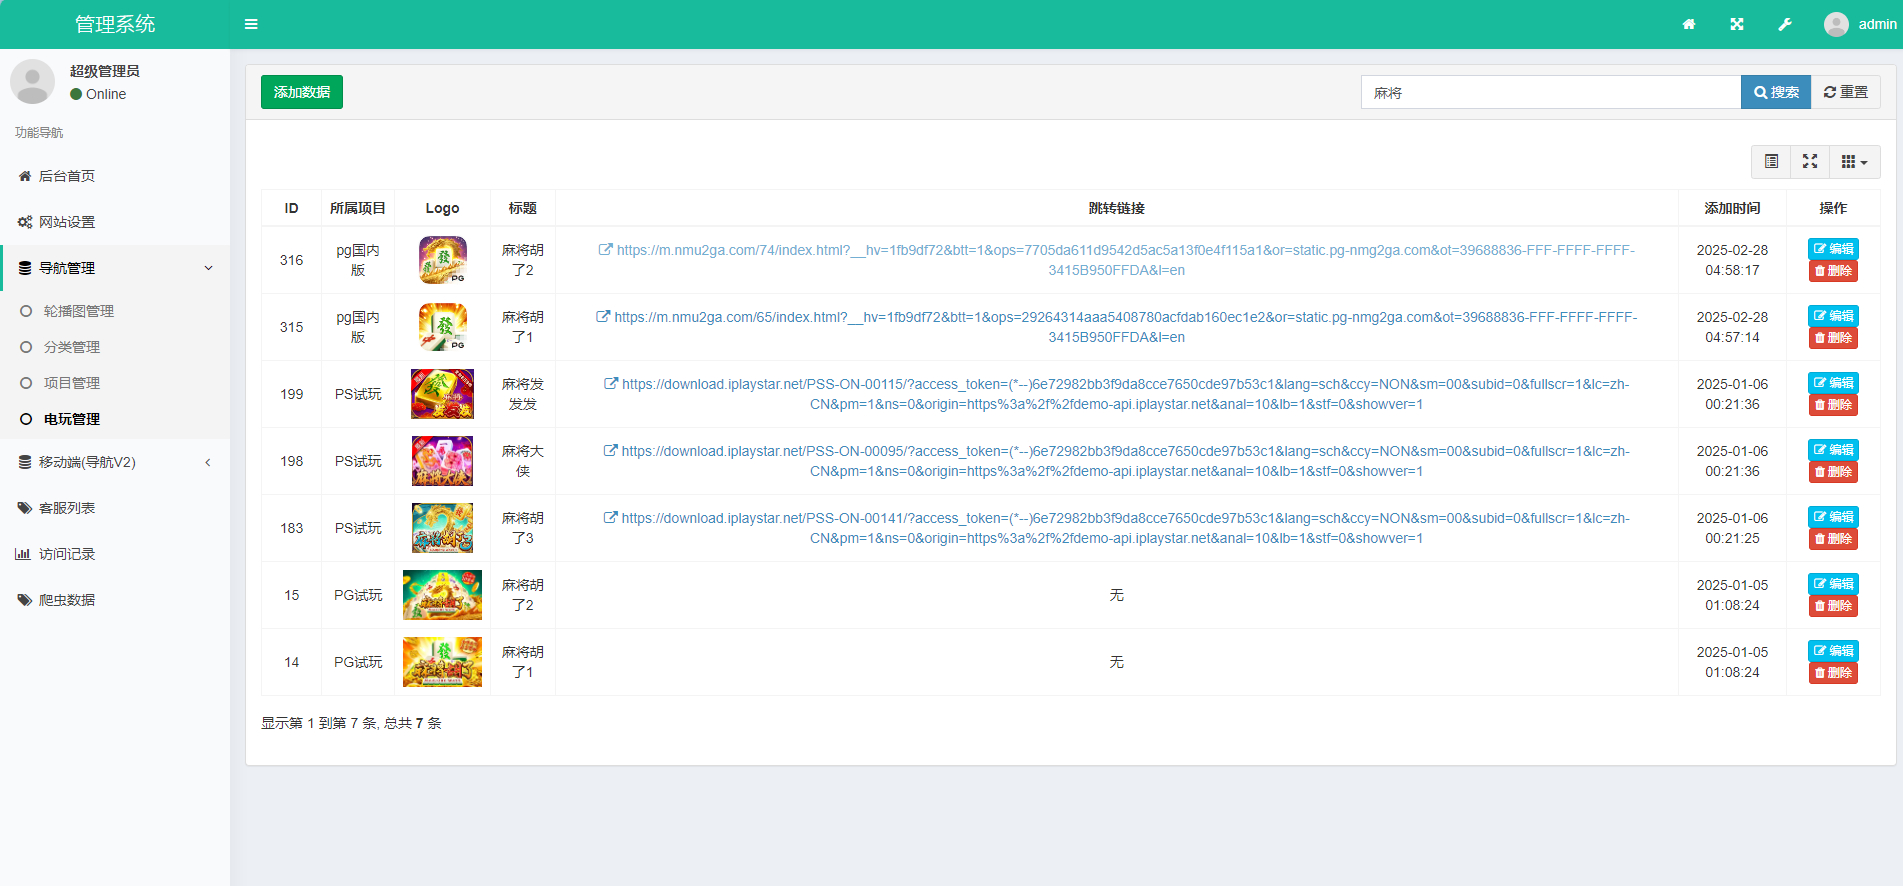Focus the search field containing 麻将
The height and width of the screenshot is (886, 1903).
(1550, 92)
